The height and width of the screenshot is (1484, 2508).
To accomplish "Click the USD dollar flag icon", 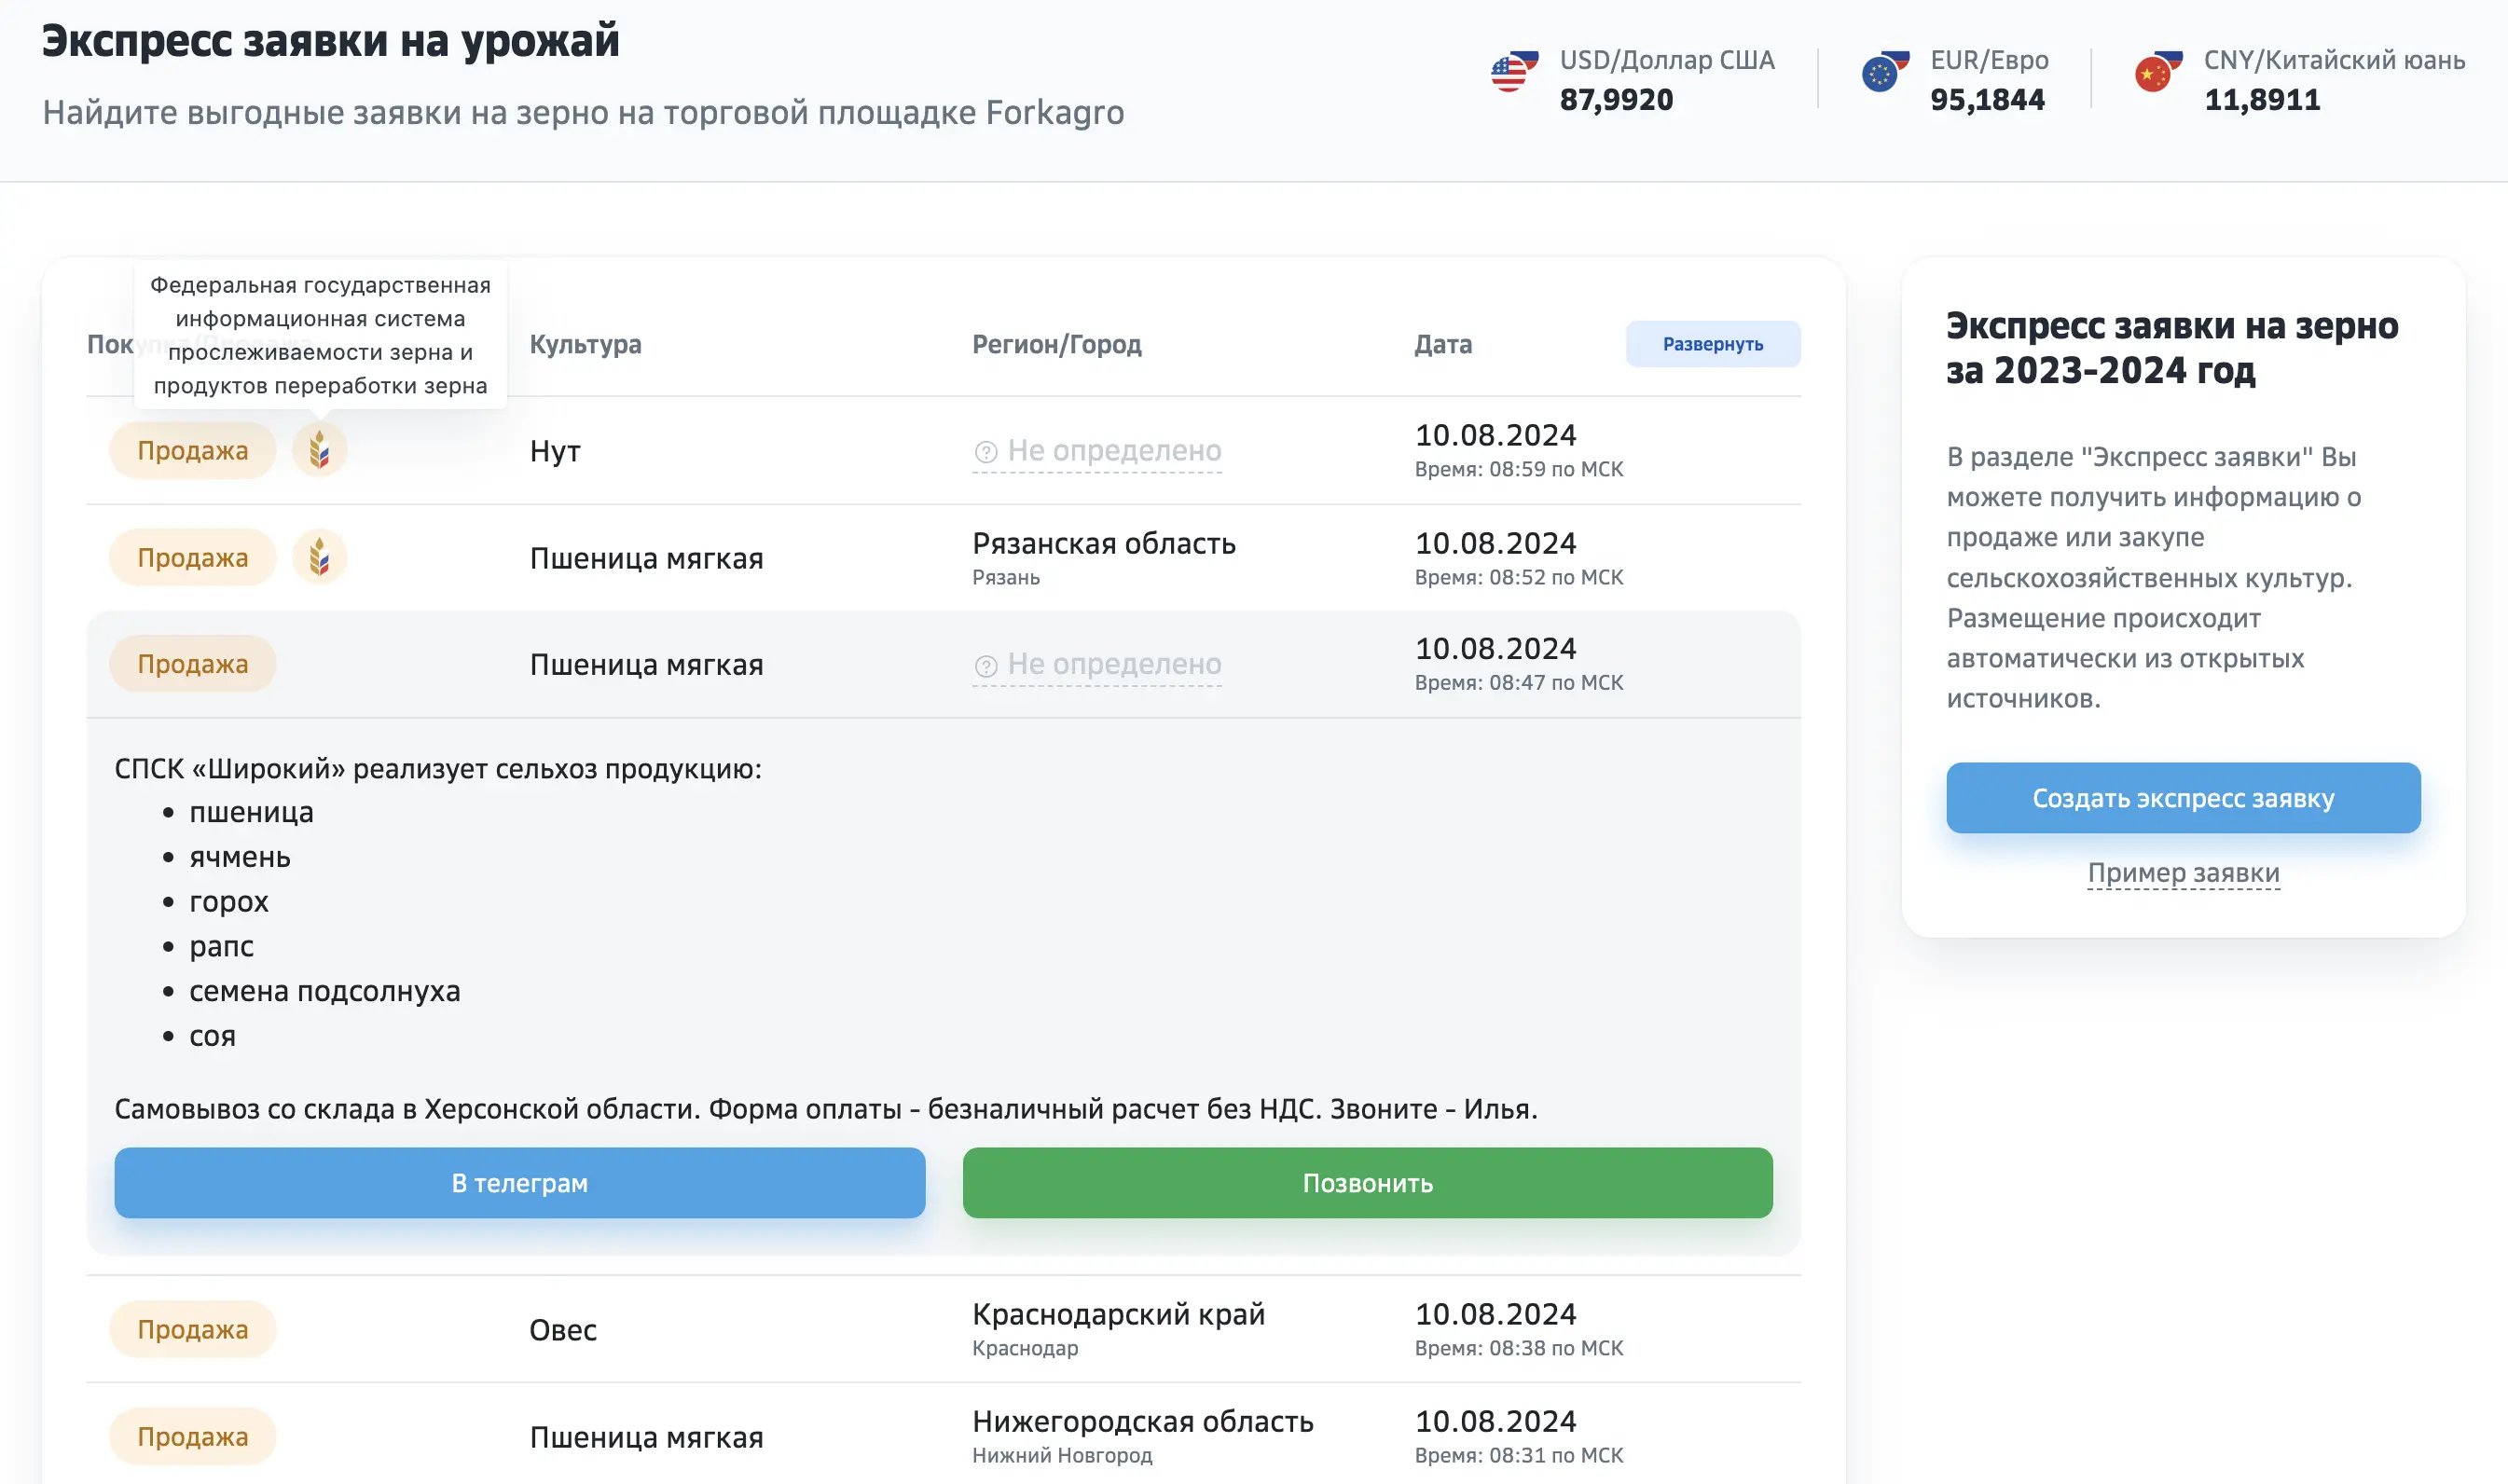I will click(1513, 72).
